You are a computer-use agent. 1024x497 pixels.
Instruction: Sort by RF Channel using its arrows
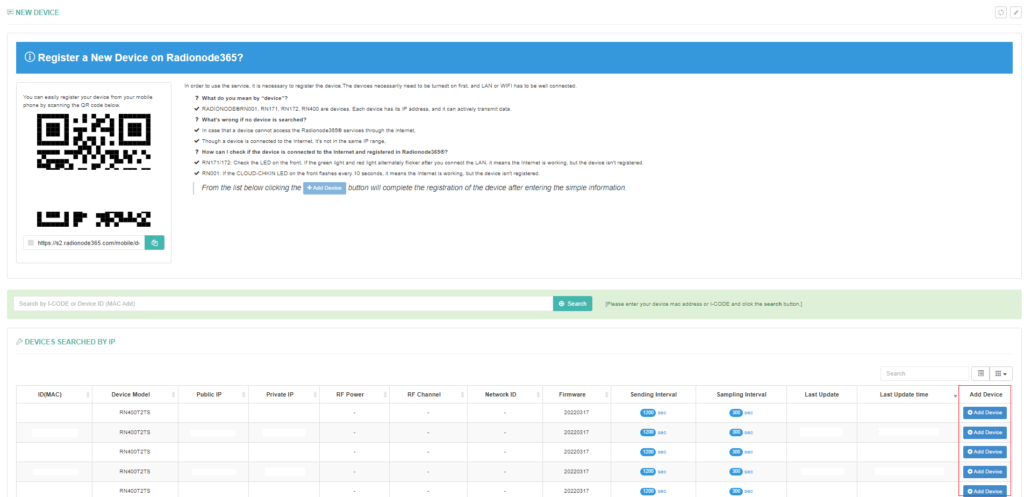click(462, 395)
